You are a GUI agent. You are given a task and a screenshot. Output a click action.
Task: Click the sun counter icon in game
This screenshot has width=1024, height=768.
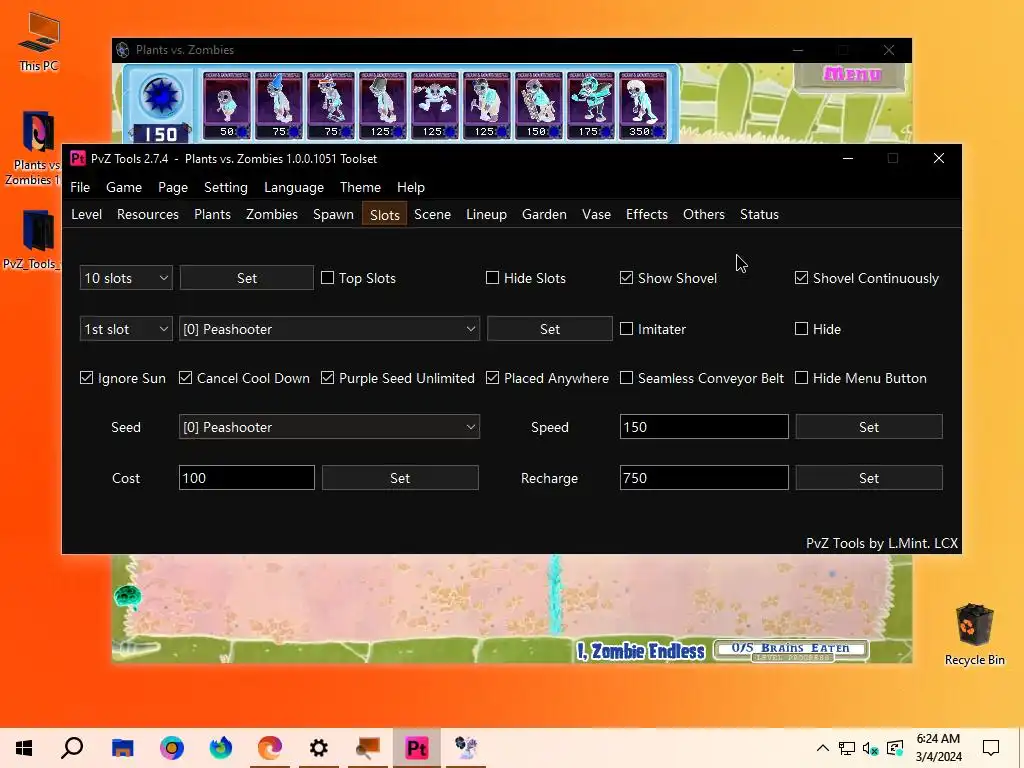[161, 96]
